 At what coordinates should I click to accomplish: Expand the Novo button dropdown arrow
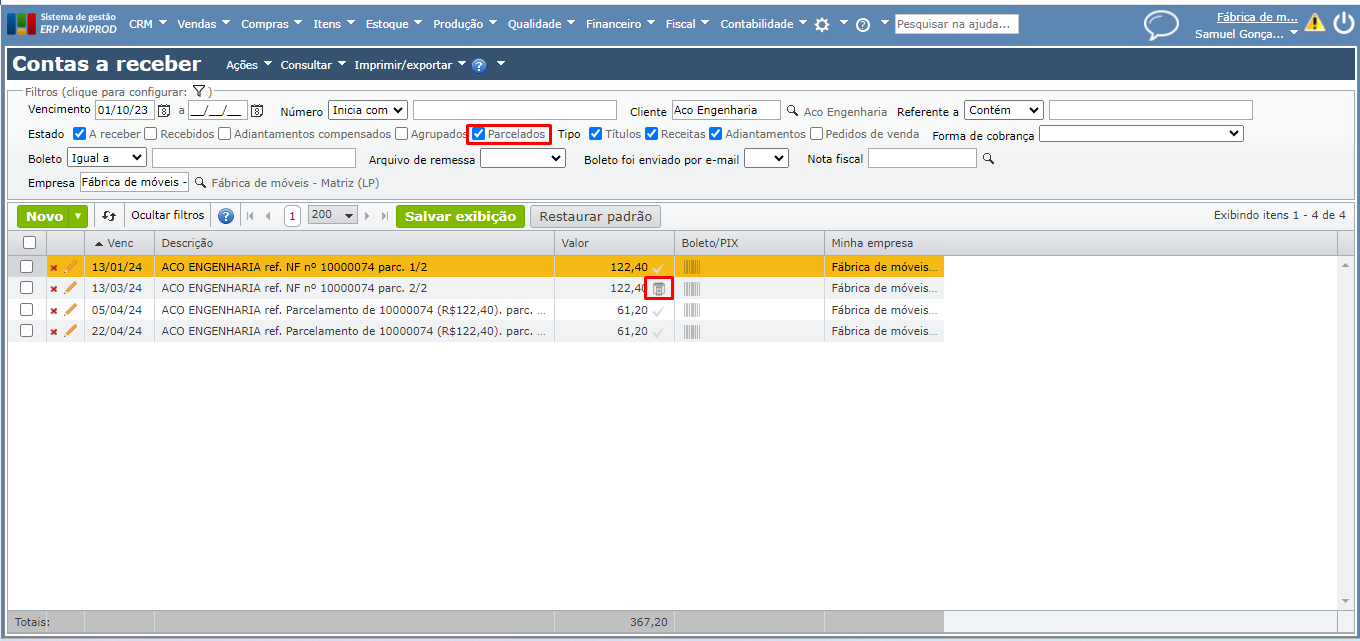78,216
